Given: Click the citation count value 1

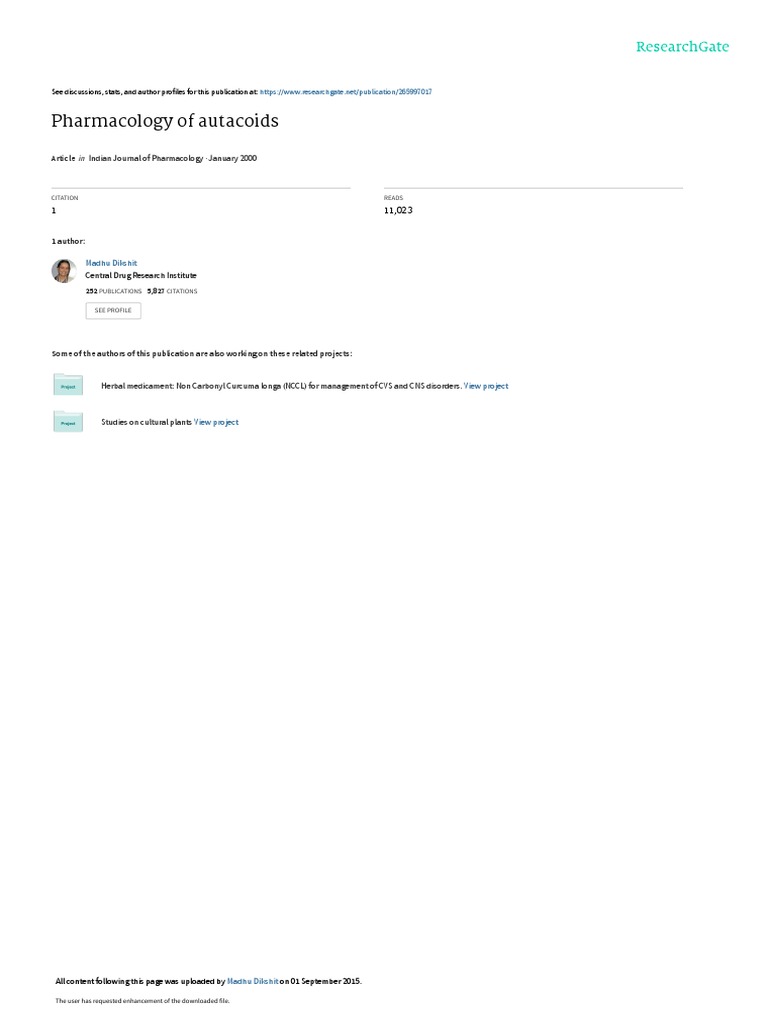Looking at the screenshot, I should click(x=54, y=210).
